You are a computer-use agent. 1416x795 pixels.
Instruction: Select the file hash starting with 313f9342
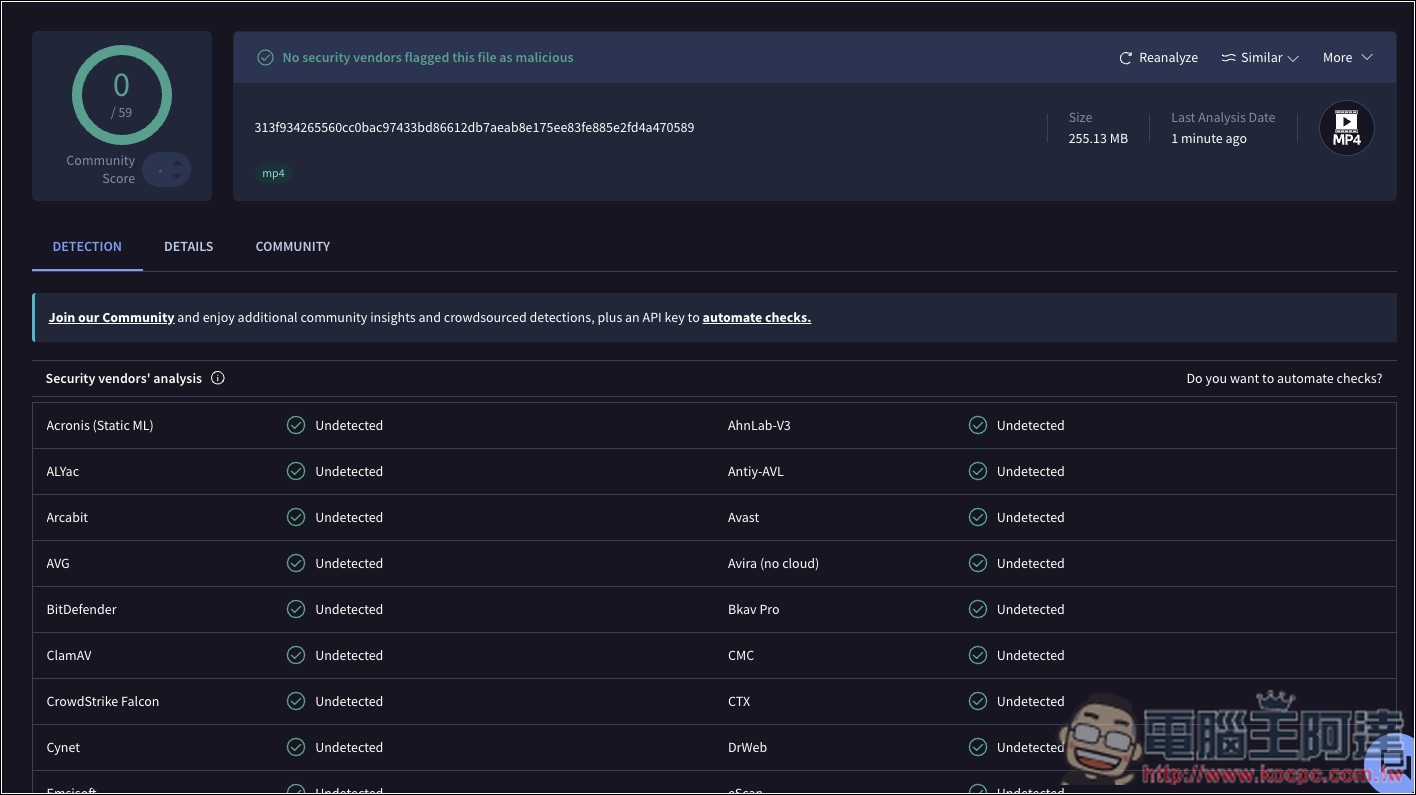point(474,128)
